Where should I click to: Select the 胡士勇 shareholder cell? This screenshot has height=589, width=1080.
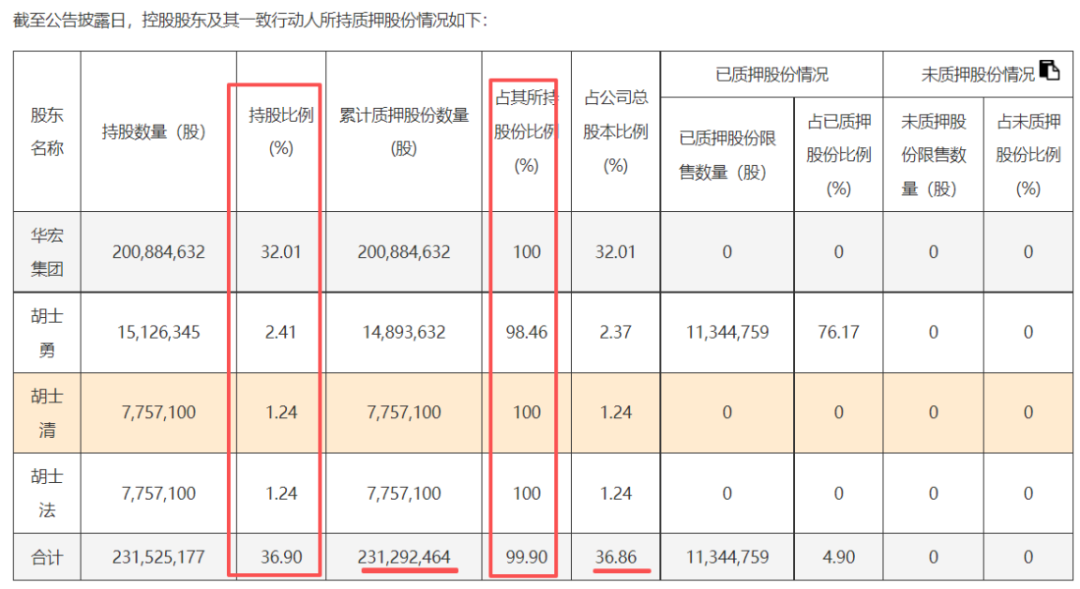click(x=47, y=333)
